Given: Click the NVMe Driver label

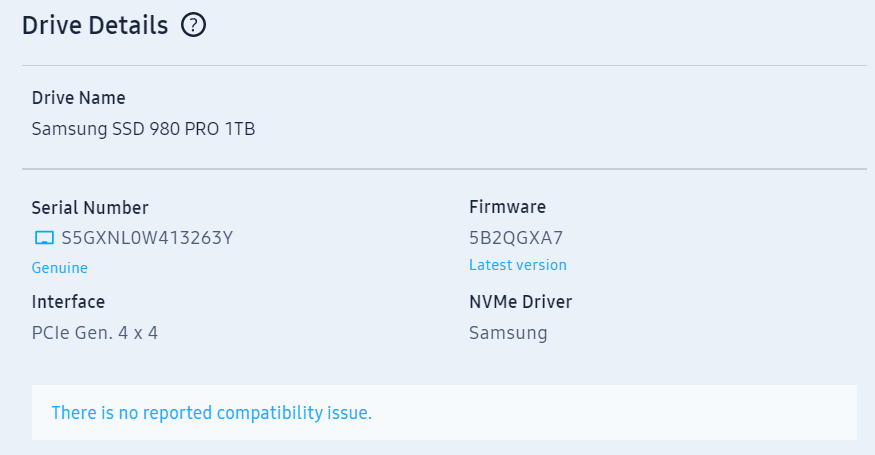Looking at the screenshot, I should (520, 301).
